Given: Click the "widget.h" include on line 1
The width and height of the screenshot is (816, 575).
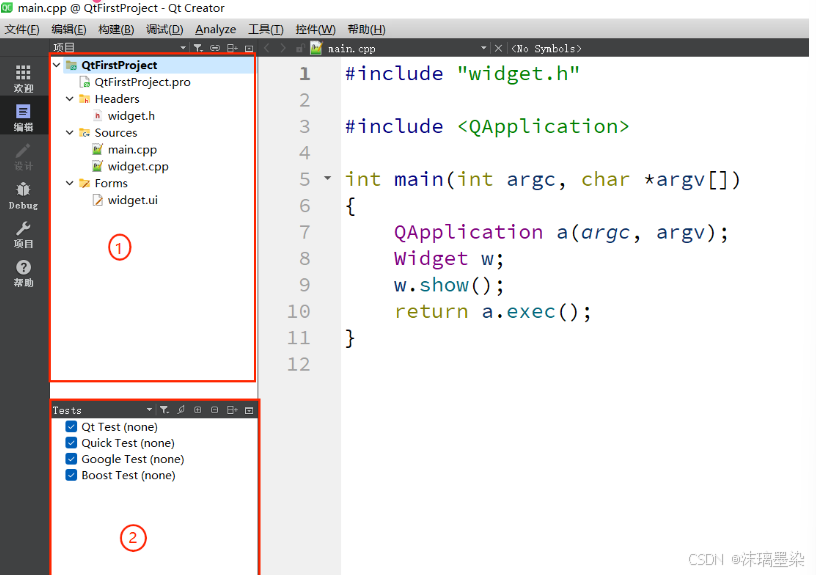Looking at the screenshot, I should pyautogui.click(x=518, y=73).
